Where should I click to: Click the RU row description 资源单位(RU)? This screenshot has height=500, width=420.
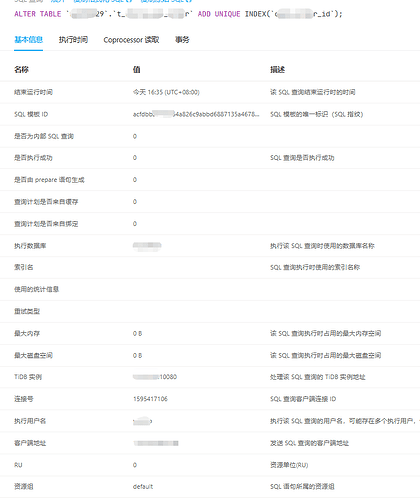pyautogui.click(x=289, y=465)
